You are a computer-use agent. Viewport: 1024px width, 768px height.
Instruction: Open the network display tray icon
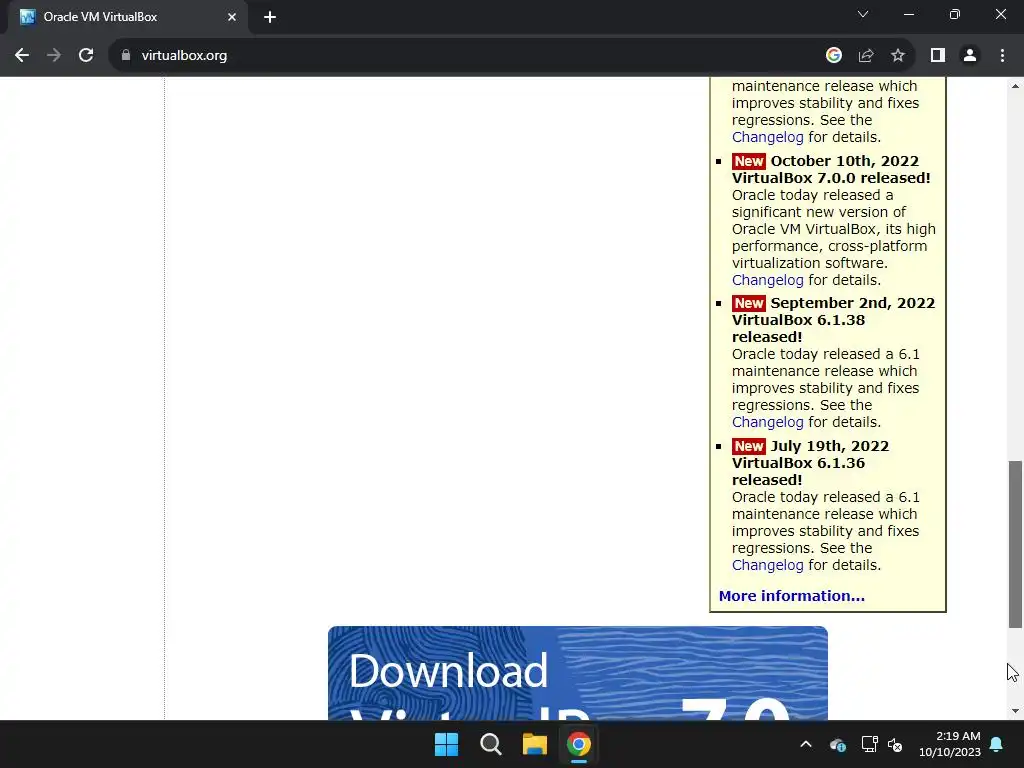[869, 744]
